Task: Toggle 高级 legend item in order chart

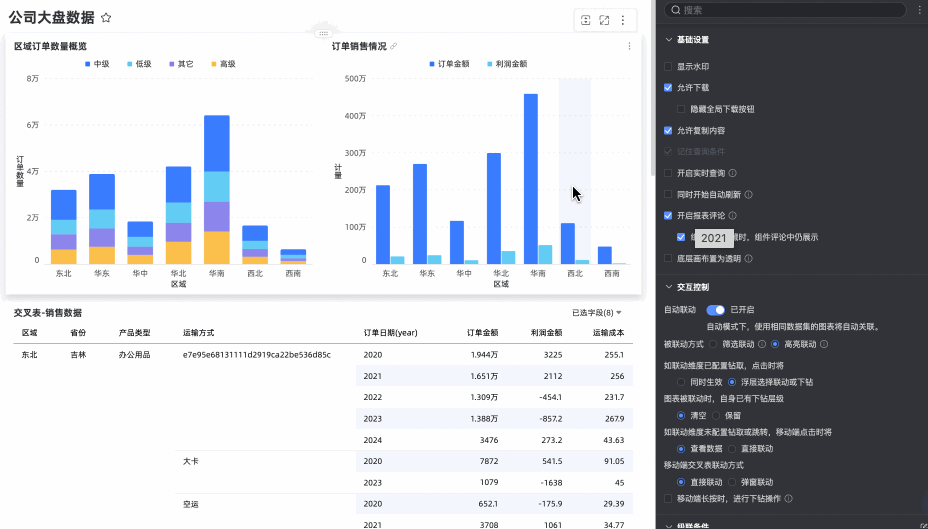Action: [223, 64]
